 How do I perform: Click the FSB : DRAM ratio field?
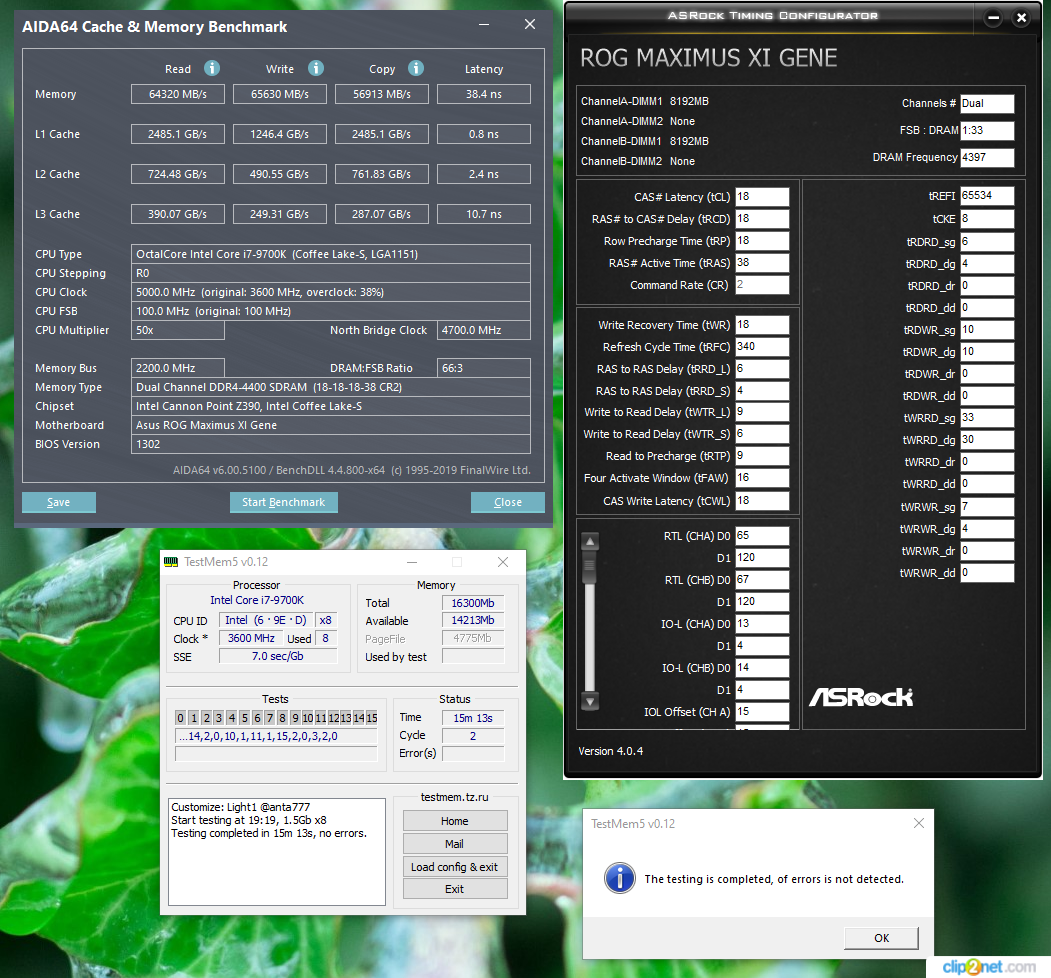pos(987,131)
